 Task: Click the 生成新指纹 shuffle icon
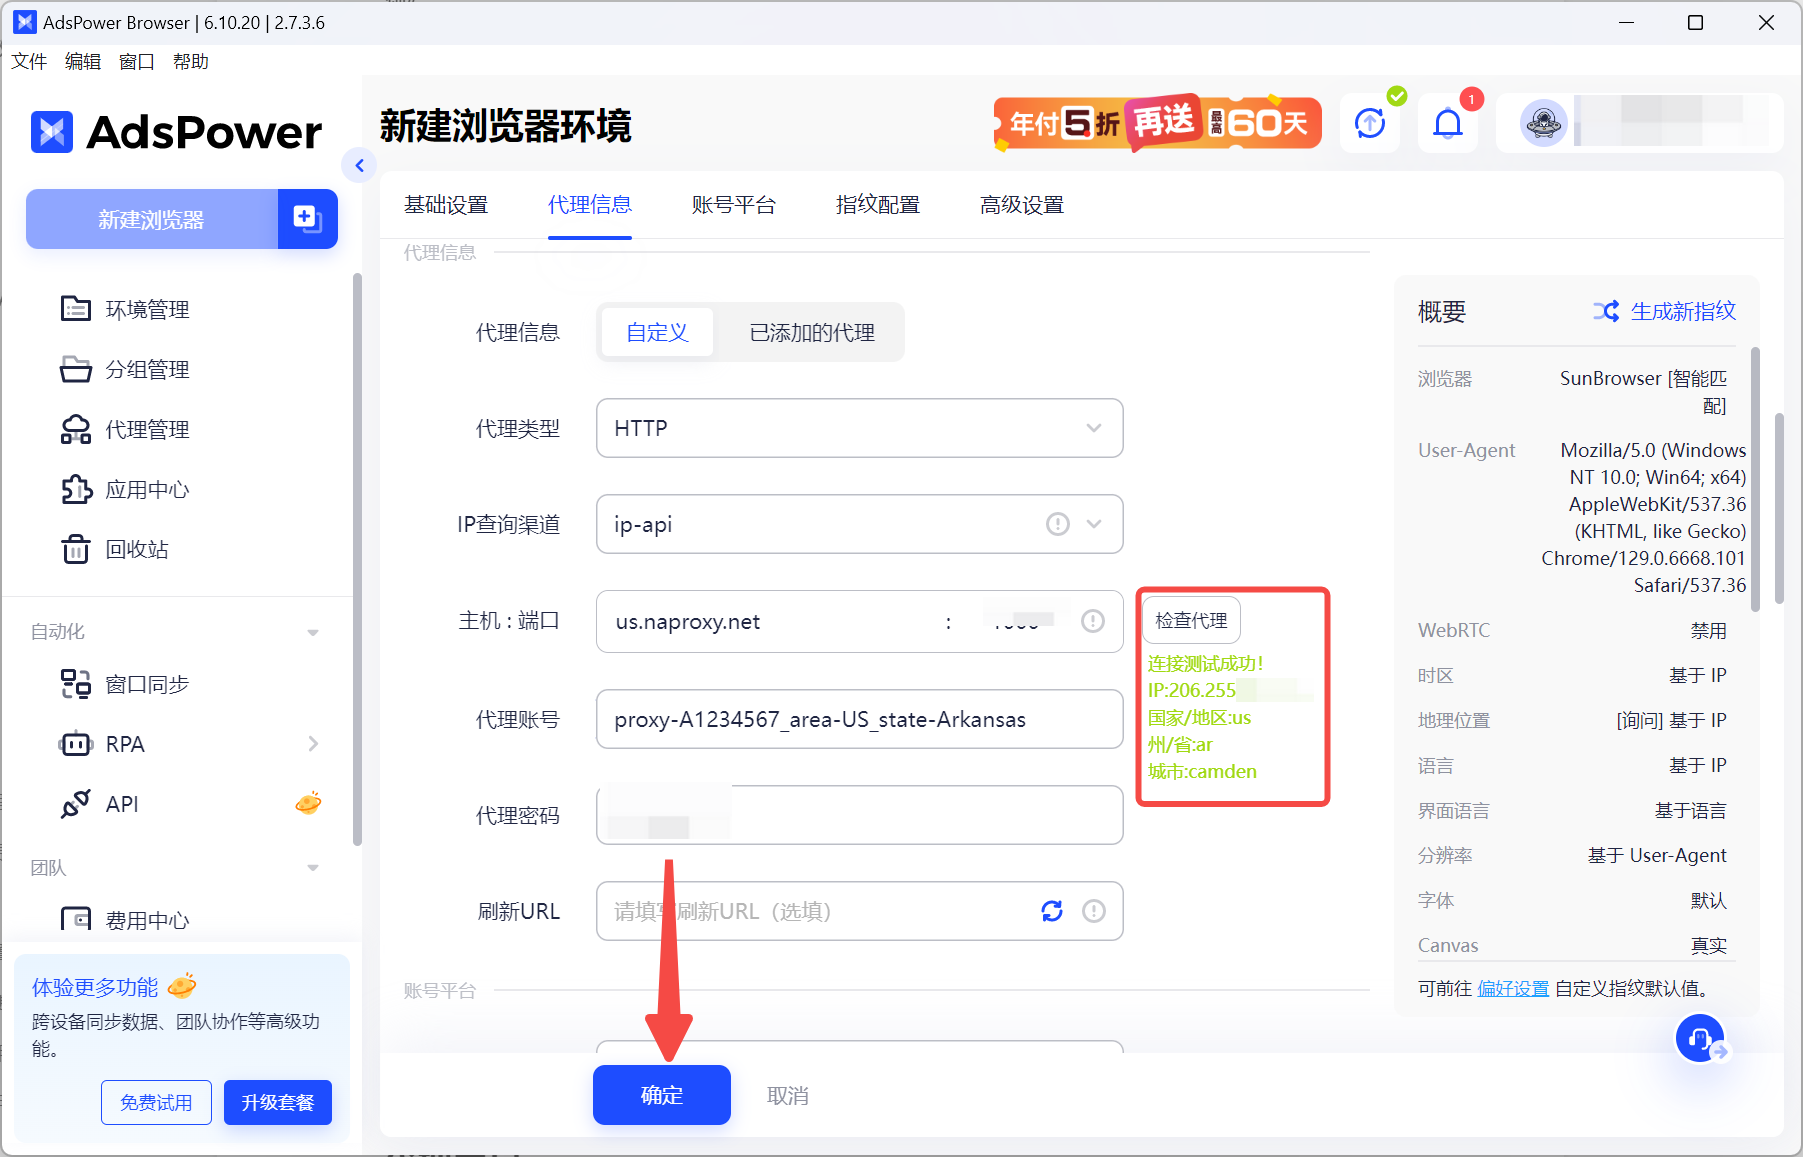coord(1606,311)
